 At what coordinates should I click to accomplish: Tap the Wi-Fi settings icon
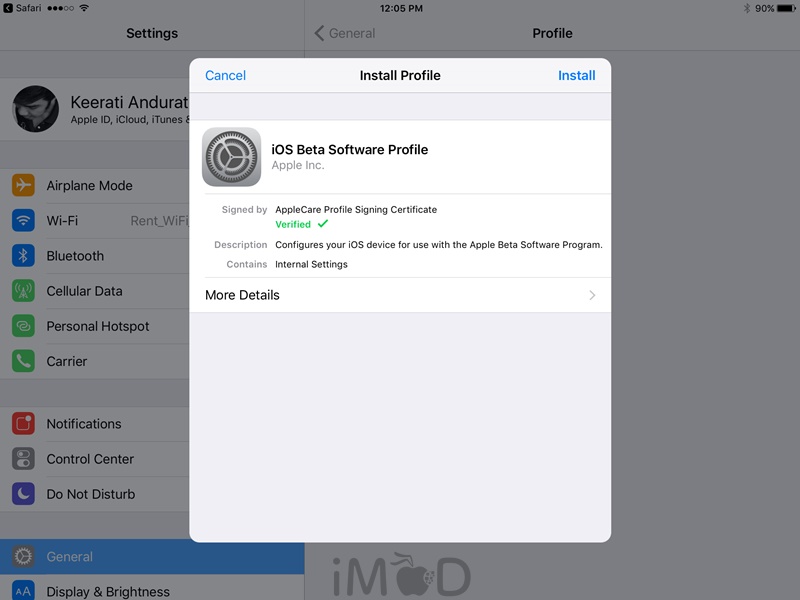click(x=23, y=221)
